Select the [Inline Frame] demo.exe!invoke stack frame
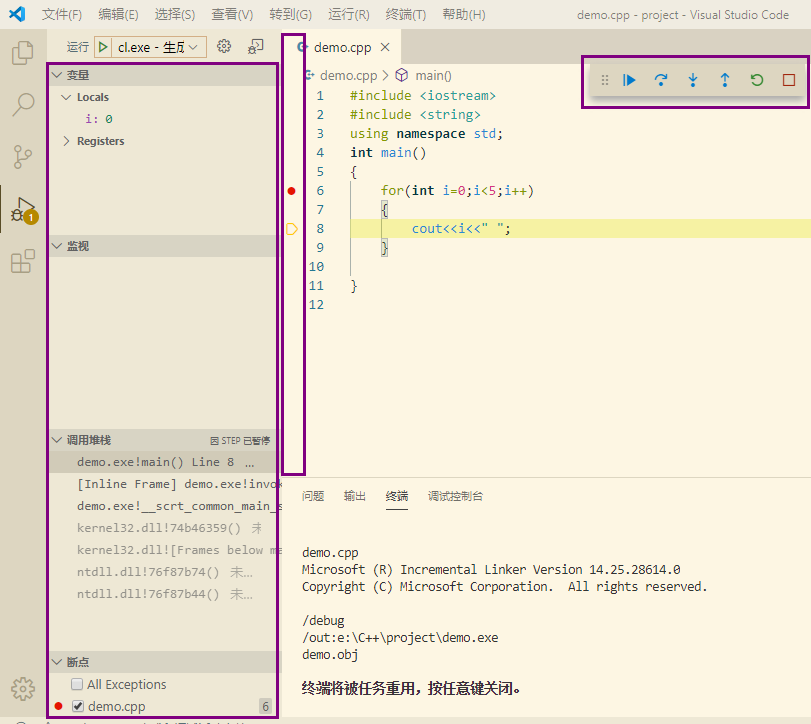The width and height of the screenshot is (811, 724). point(163,484)
